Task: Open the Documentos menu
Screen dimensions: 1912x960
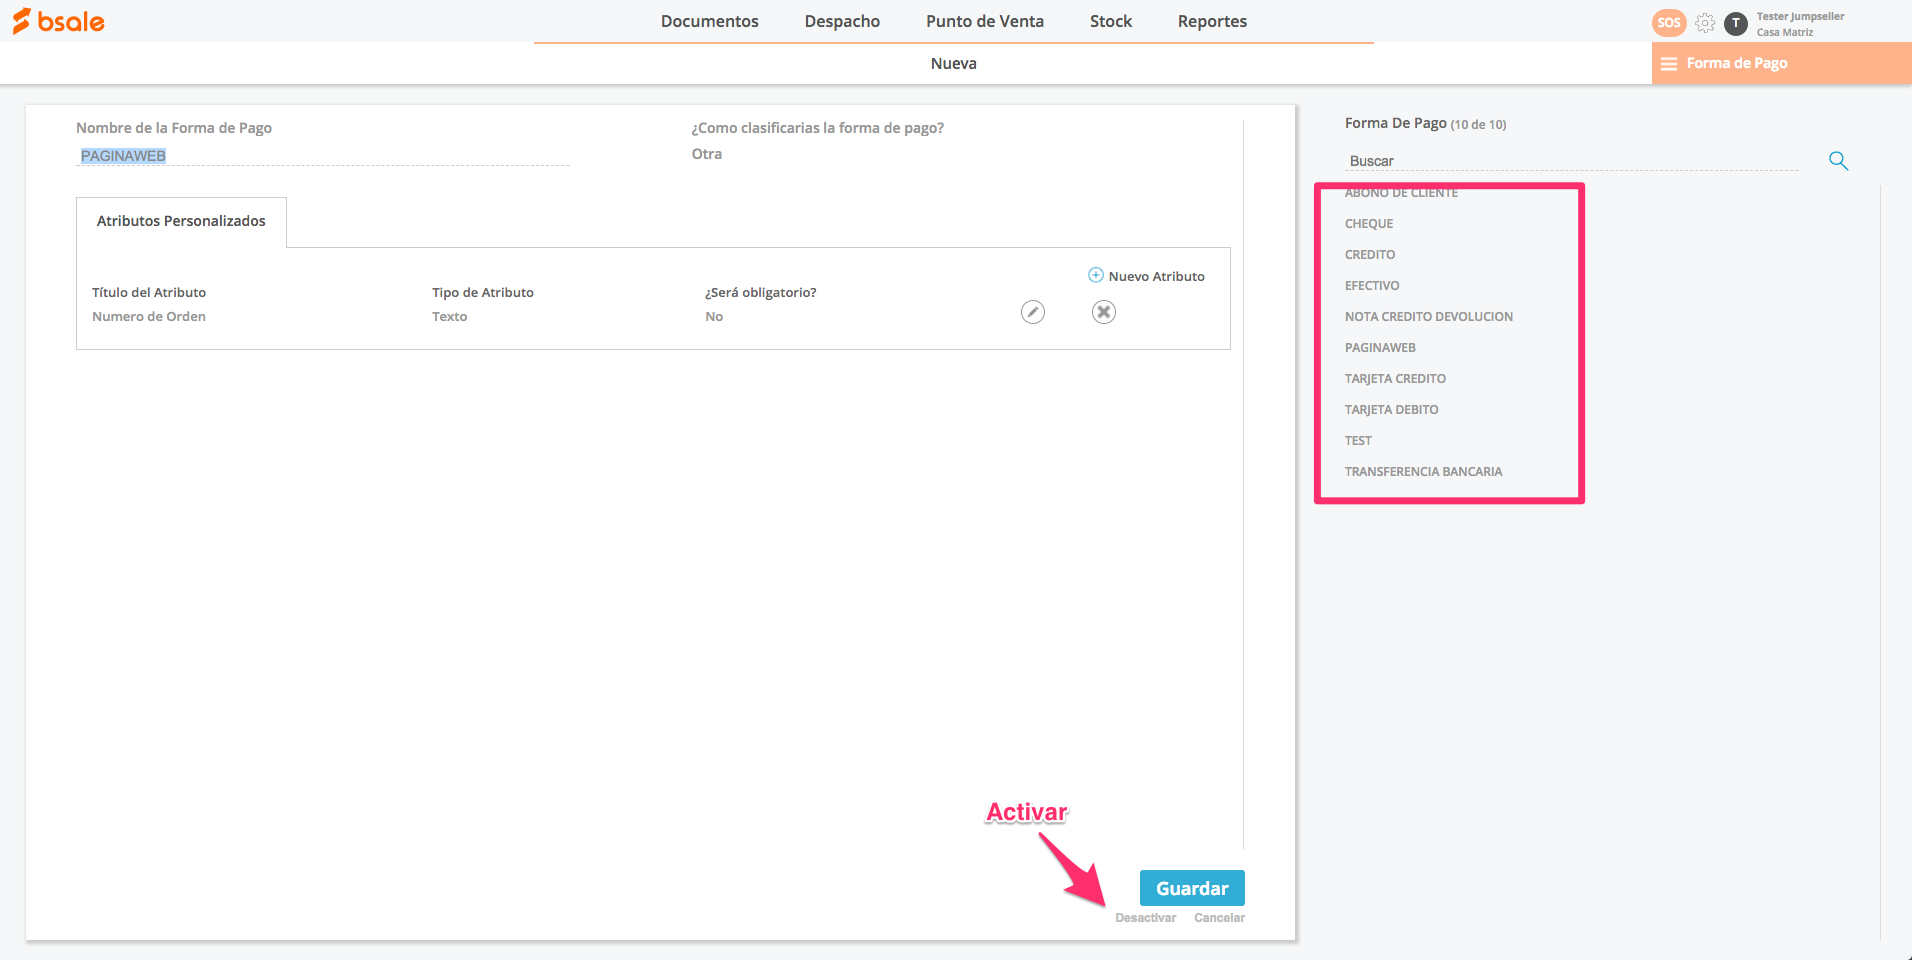Action: click(709, 21)
